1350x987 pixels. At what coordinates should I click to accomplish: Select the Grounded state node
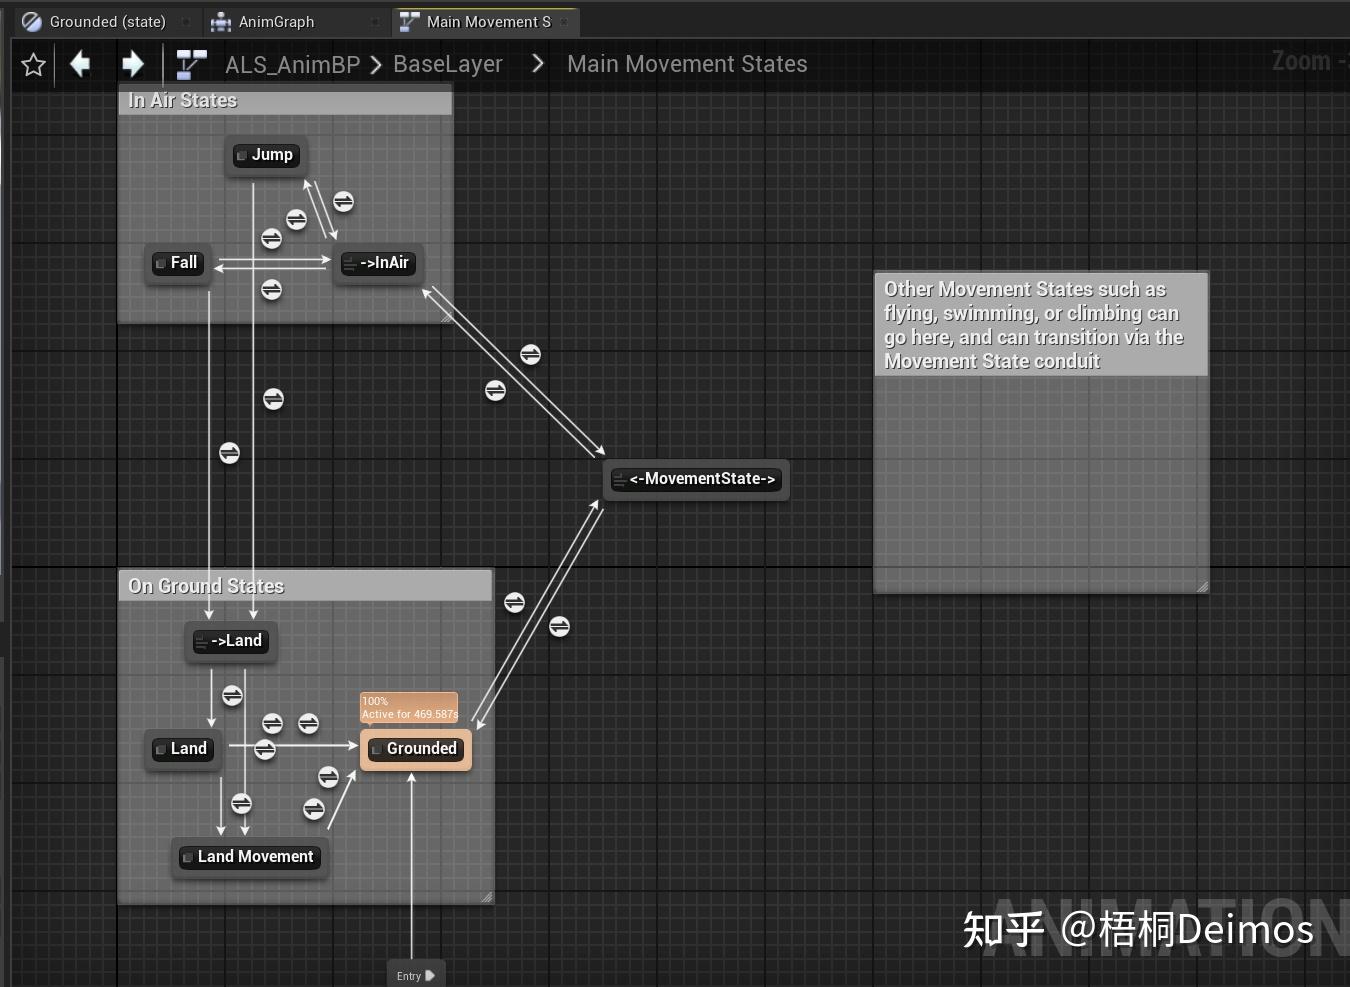coord(416,748)
